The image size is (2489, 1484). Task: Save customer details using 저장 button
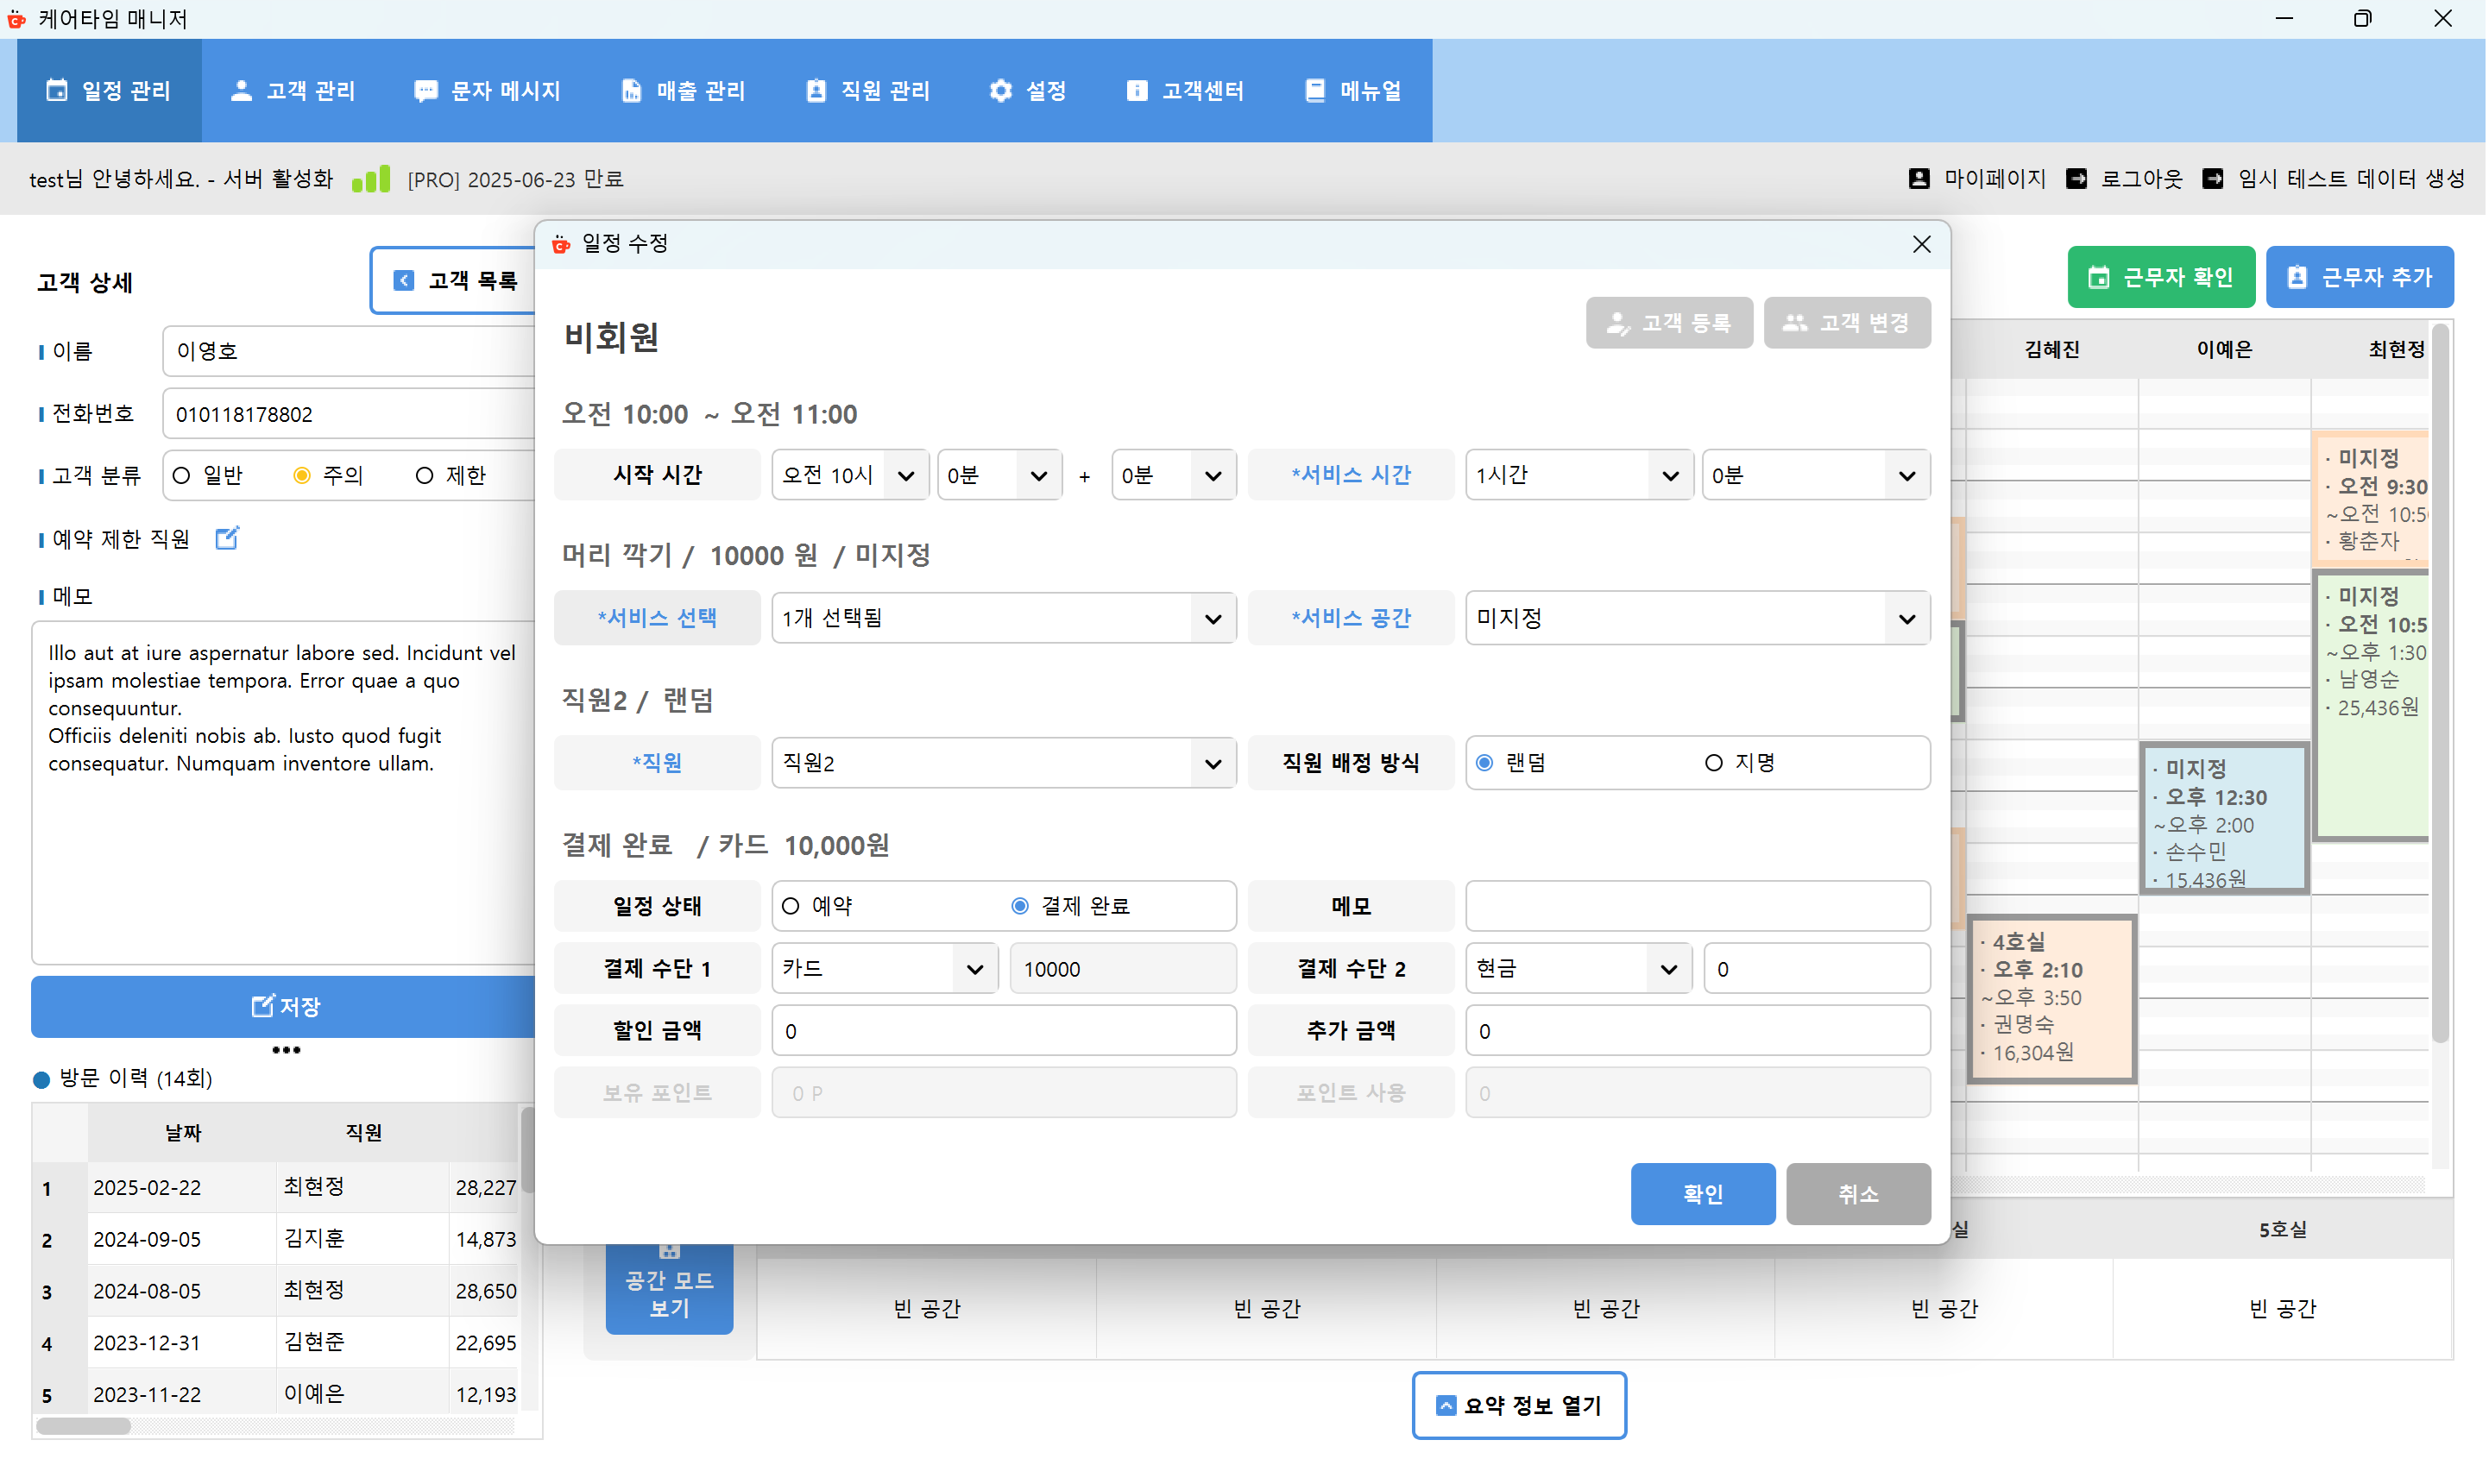284,1006
